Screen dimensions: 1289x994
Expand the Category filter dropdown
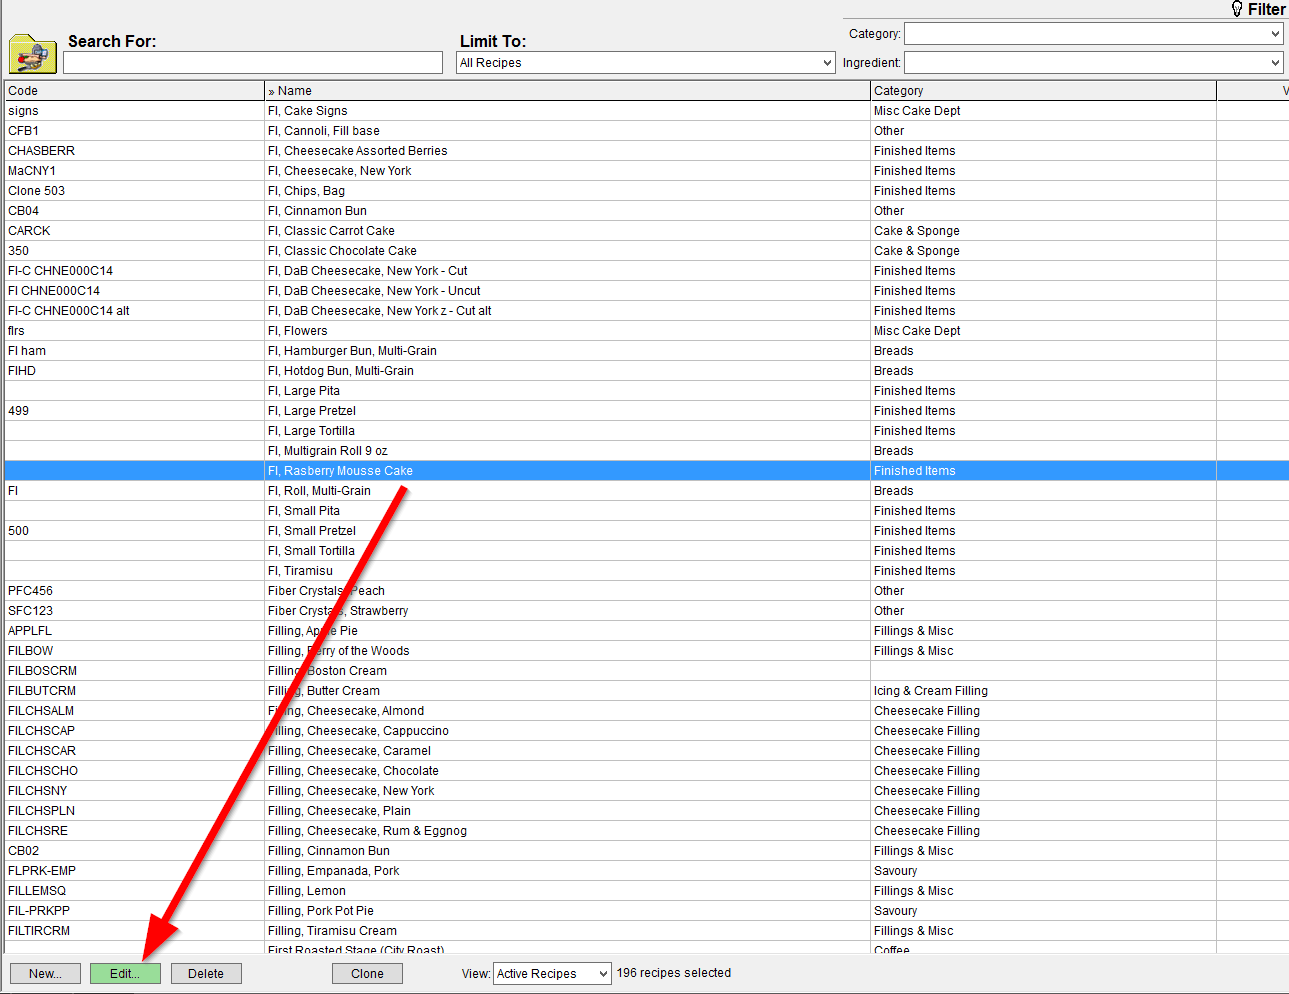(x=1093, y=34)
